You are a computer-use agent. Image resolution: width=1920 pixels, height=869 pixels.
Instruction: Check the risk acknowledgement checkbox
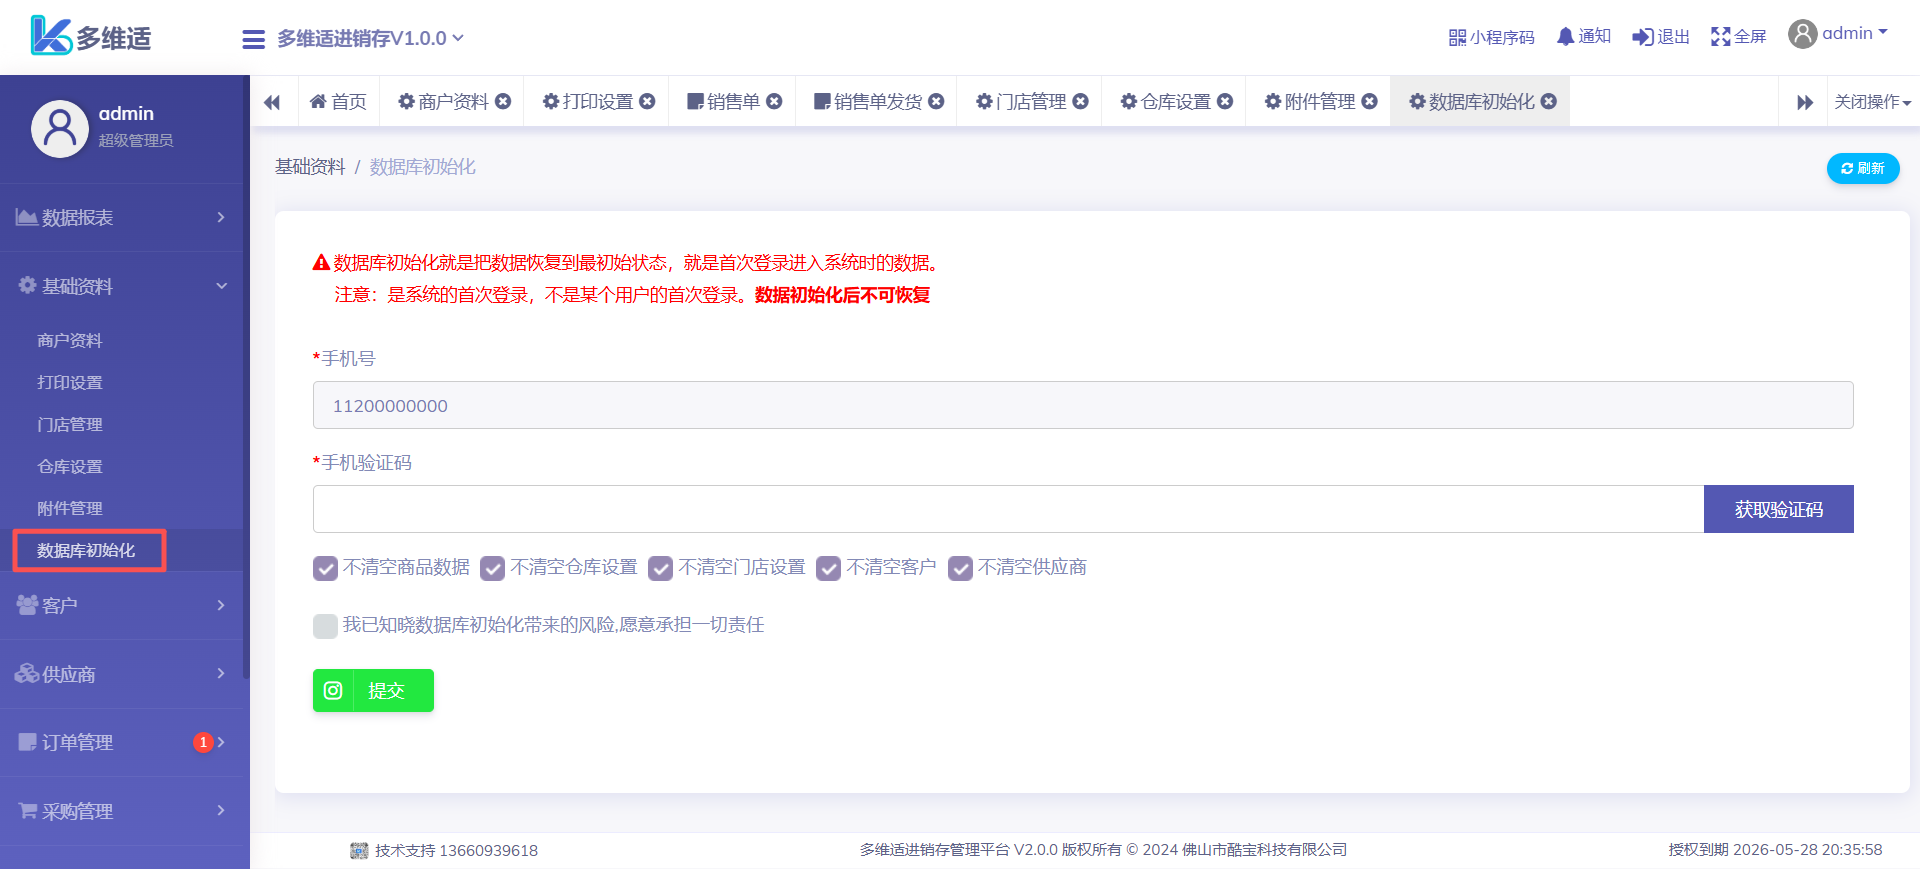click(x=325, y=626)
